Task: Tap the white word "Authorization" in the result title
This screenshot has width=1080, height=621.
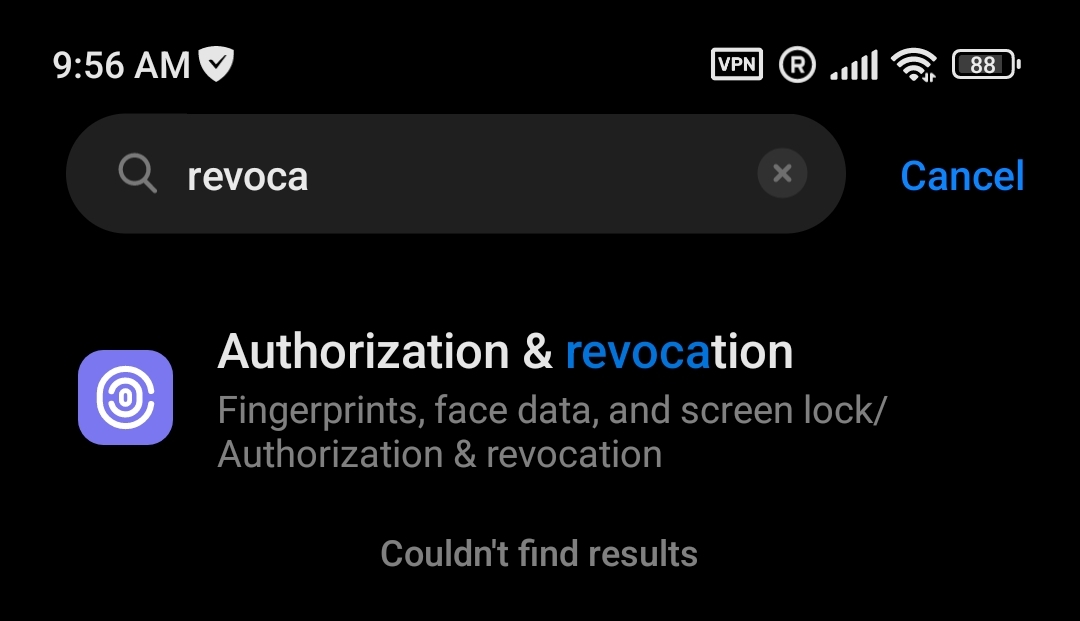Action: tap(364, 351)
